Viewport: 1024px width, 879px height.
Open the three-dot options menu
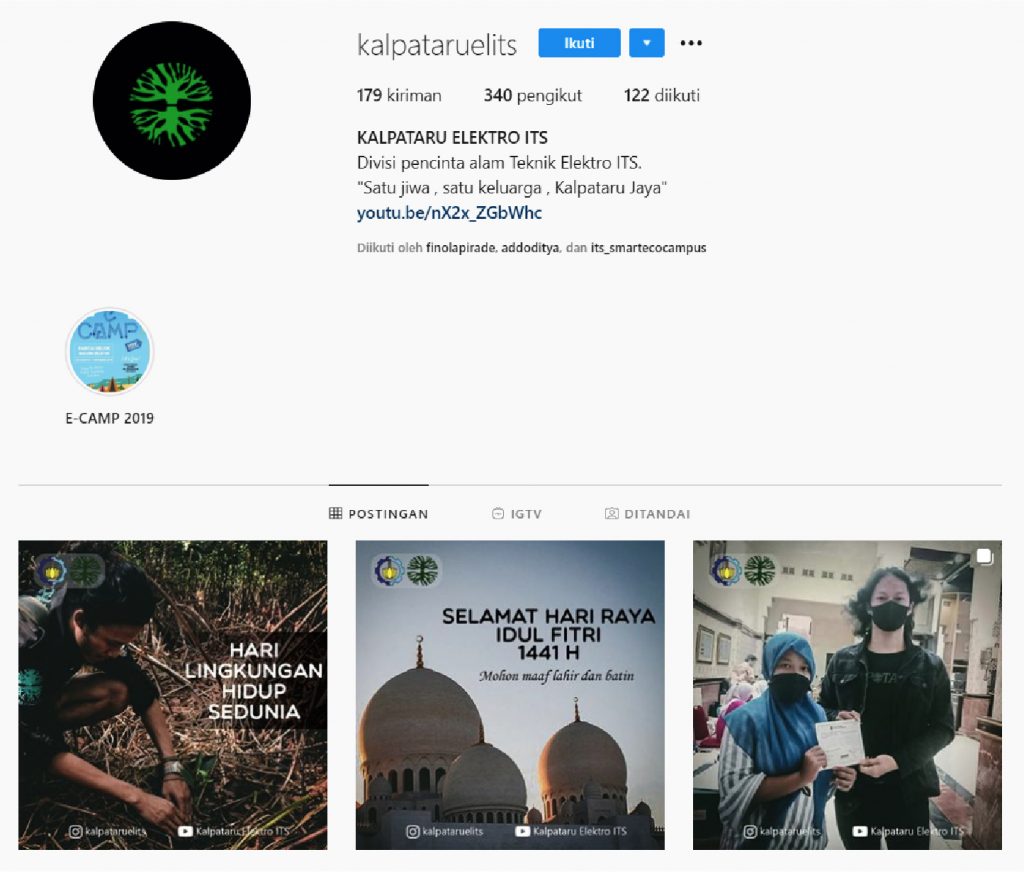click(691, 43)
